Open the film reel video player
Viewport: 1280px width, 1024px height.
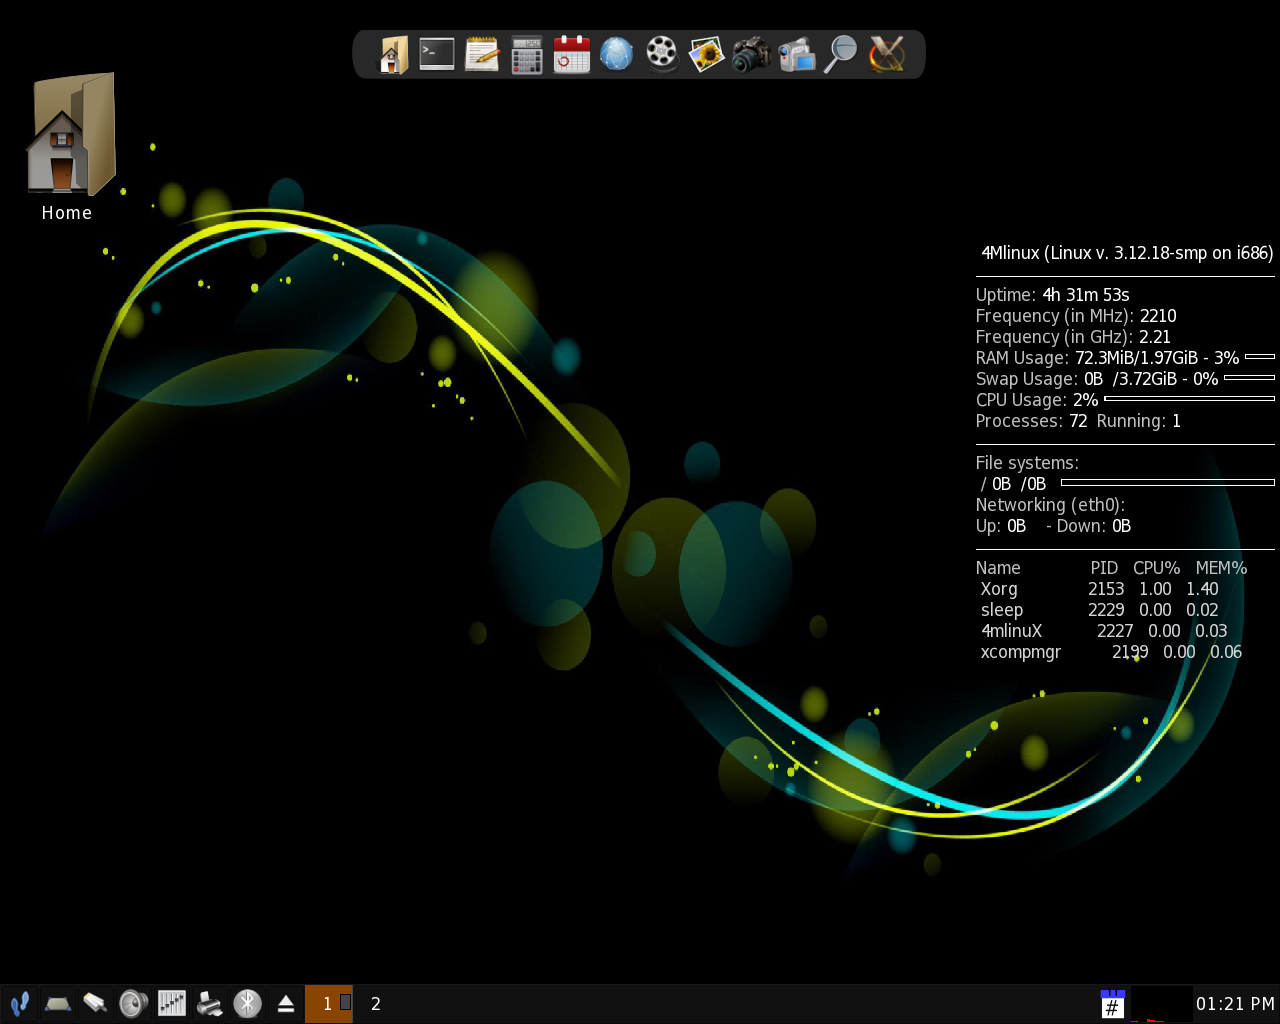click(x=661, y=54)
